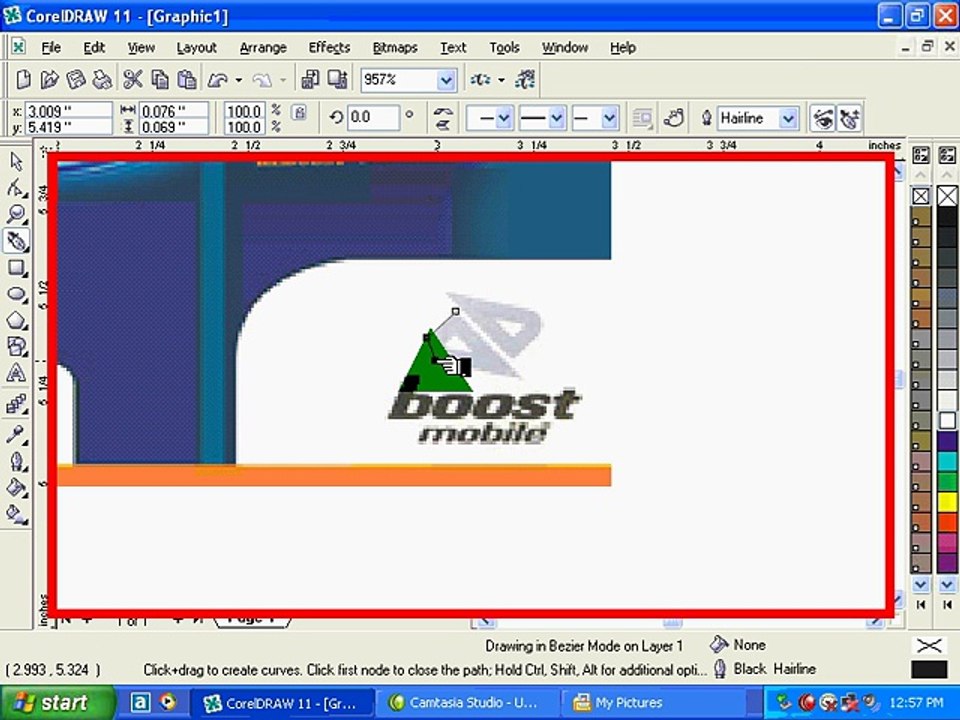This screenshot has width=960, height=720.
Task: Cut selection using scissors icon
Action: point(132,79)
